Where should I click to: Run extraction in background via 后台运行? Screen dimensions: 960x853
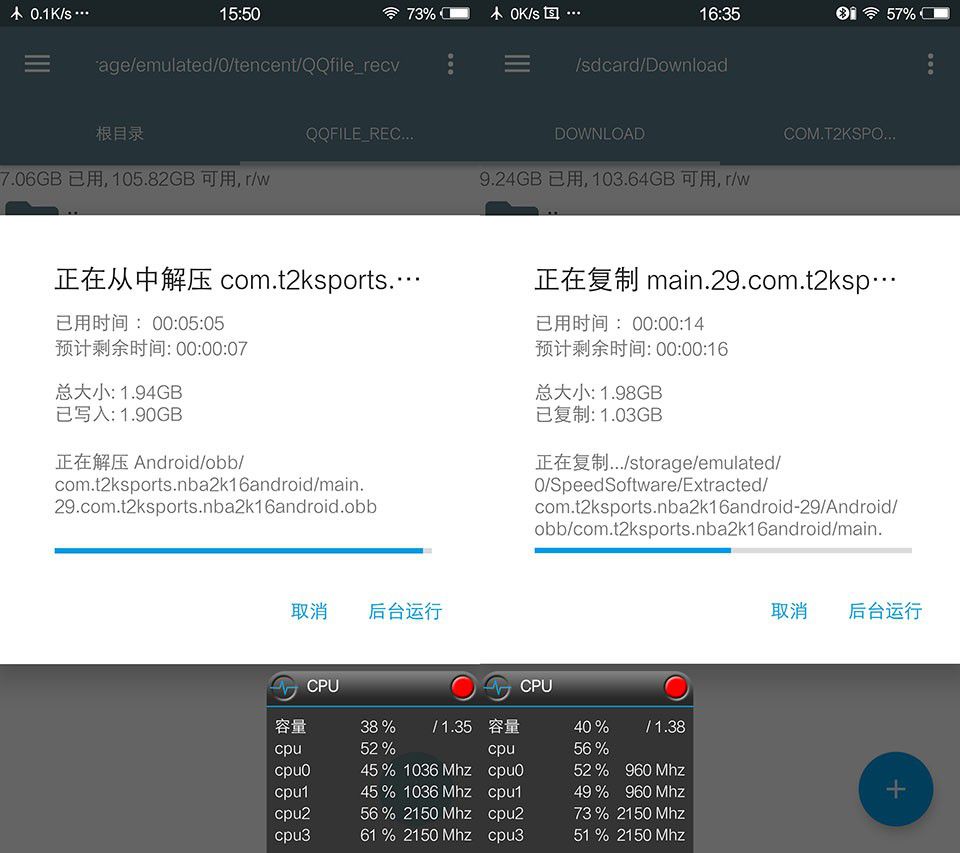[x=404, y=611]
